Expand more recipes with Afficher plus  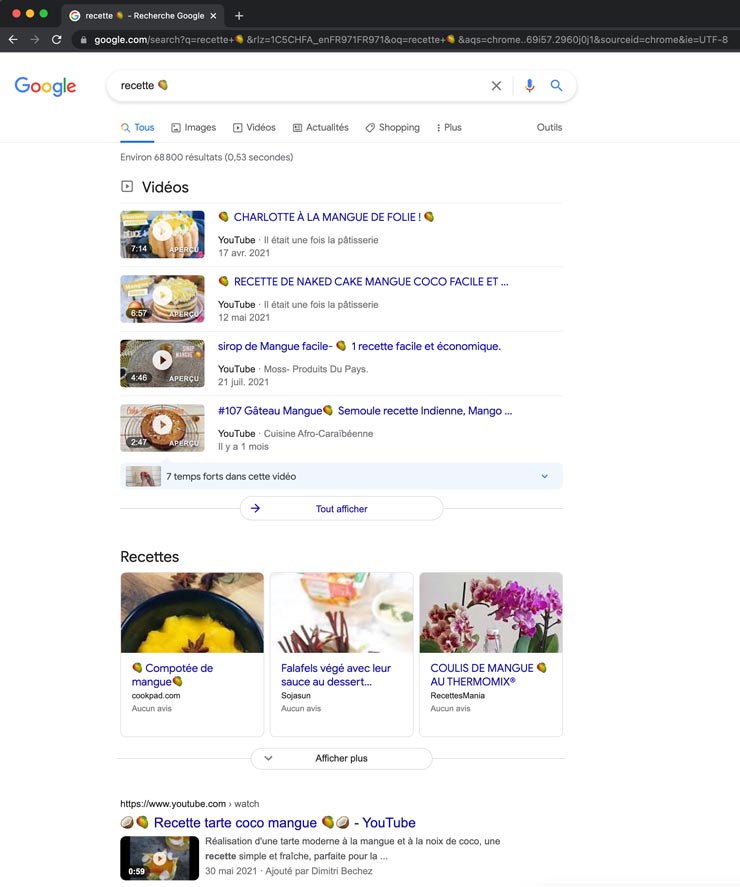click(x=341, y=759)
